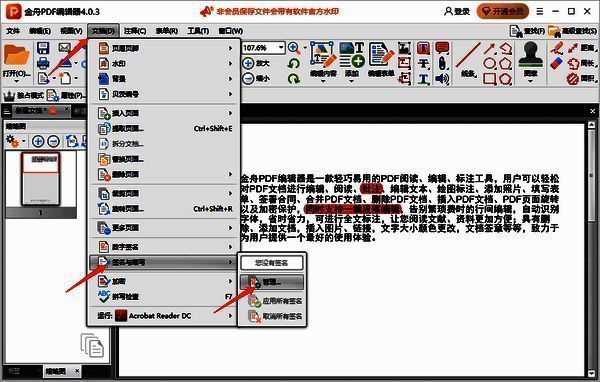Open the zoom percentage 107.6% dropdown
The height and width of the screenshot is (382, 600).
[281, 47]
